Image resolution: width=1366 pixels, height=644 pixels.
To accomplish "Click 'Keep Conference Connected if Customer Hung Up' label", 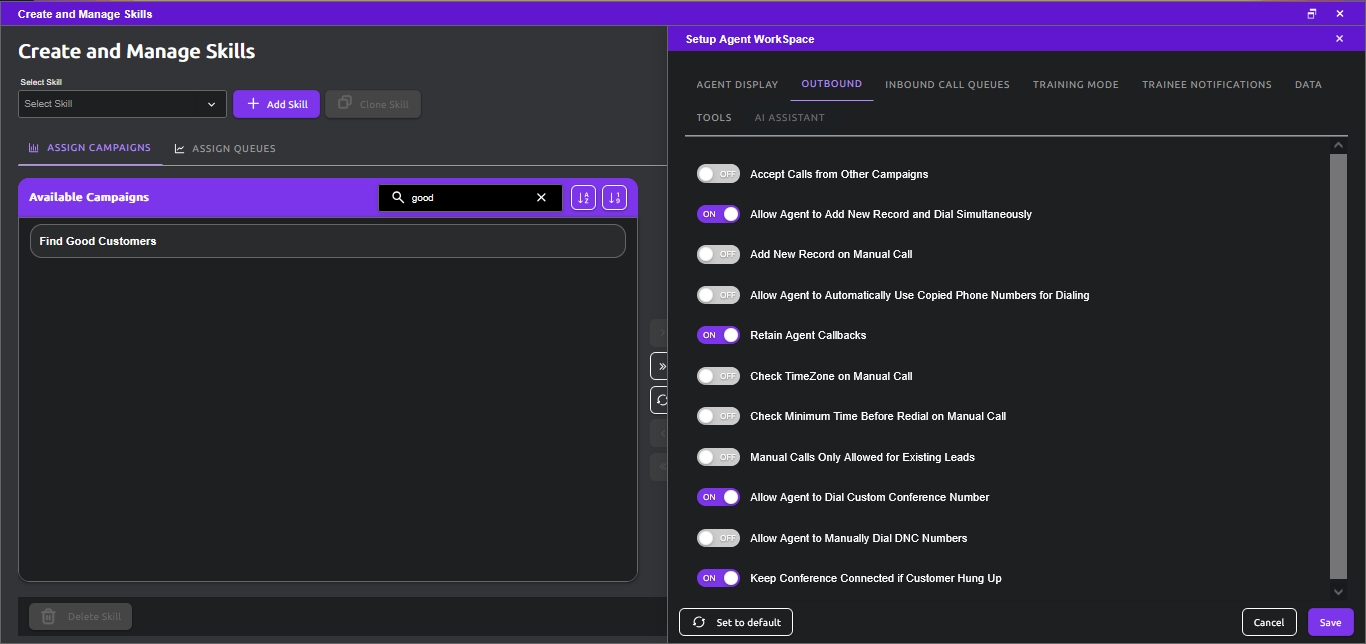I will click(876, 578).
